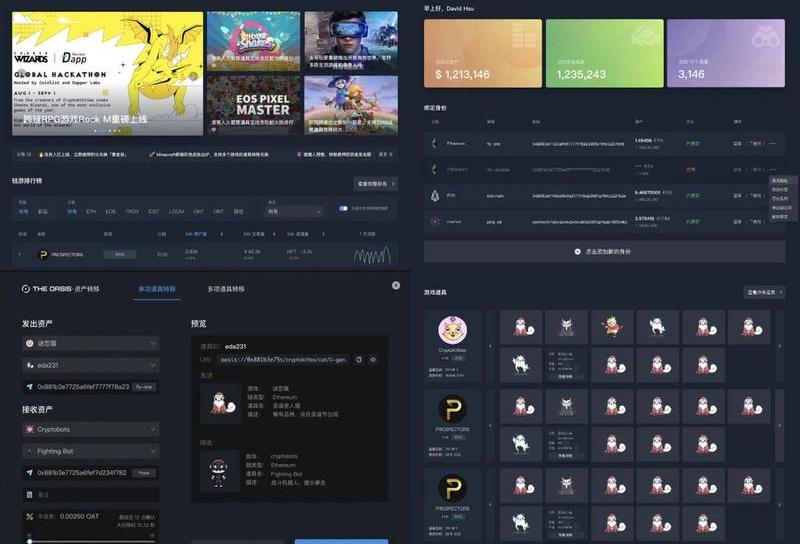Click the blue confirm button at the dialog bottom
800x544 pixels.
[341, 541]
